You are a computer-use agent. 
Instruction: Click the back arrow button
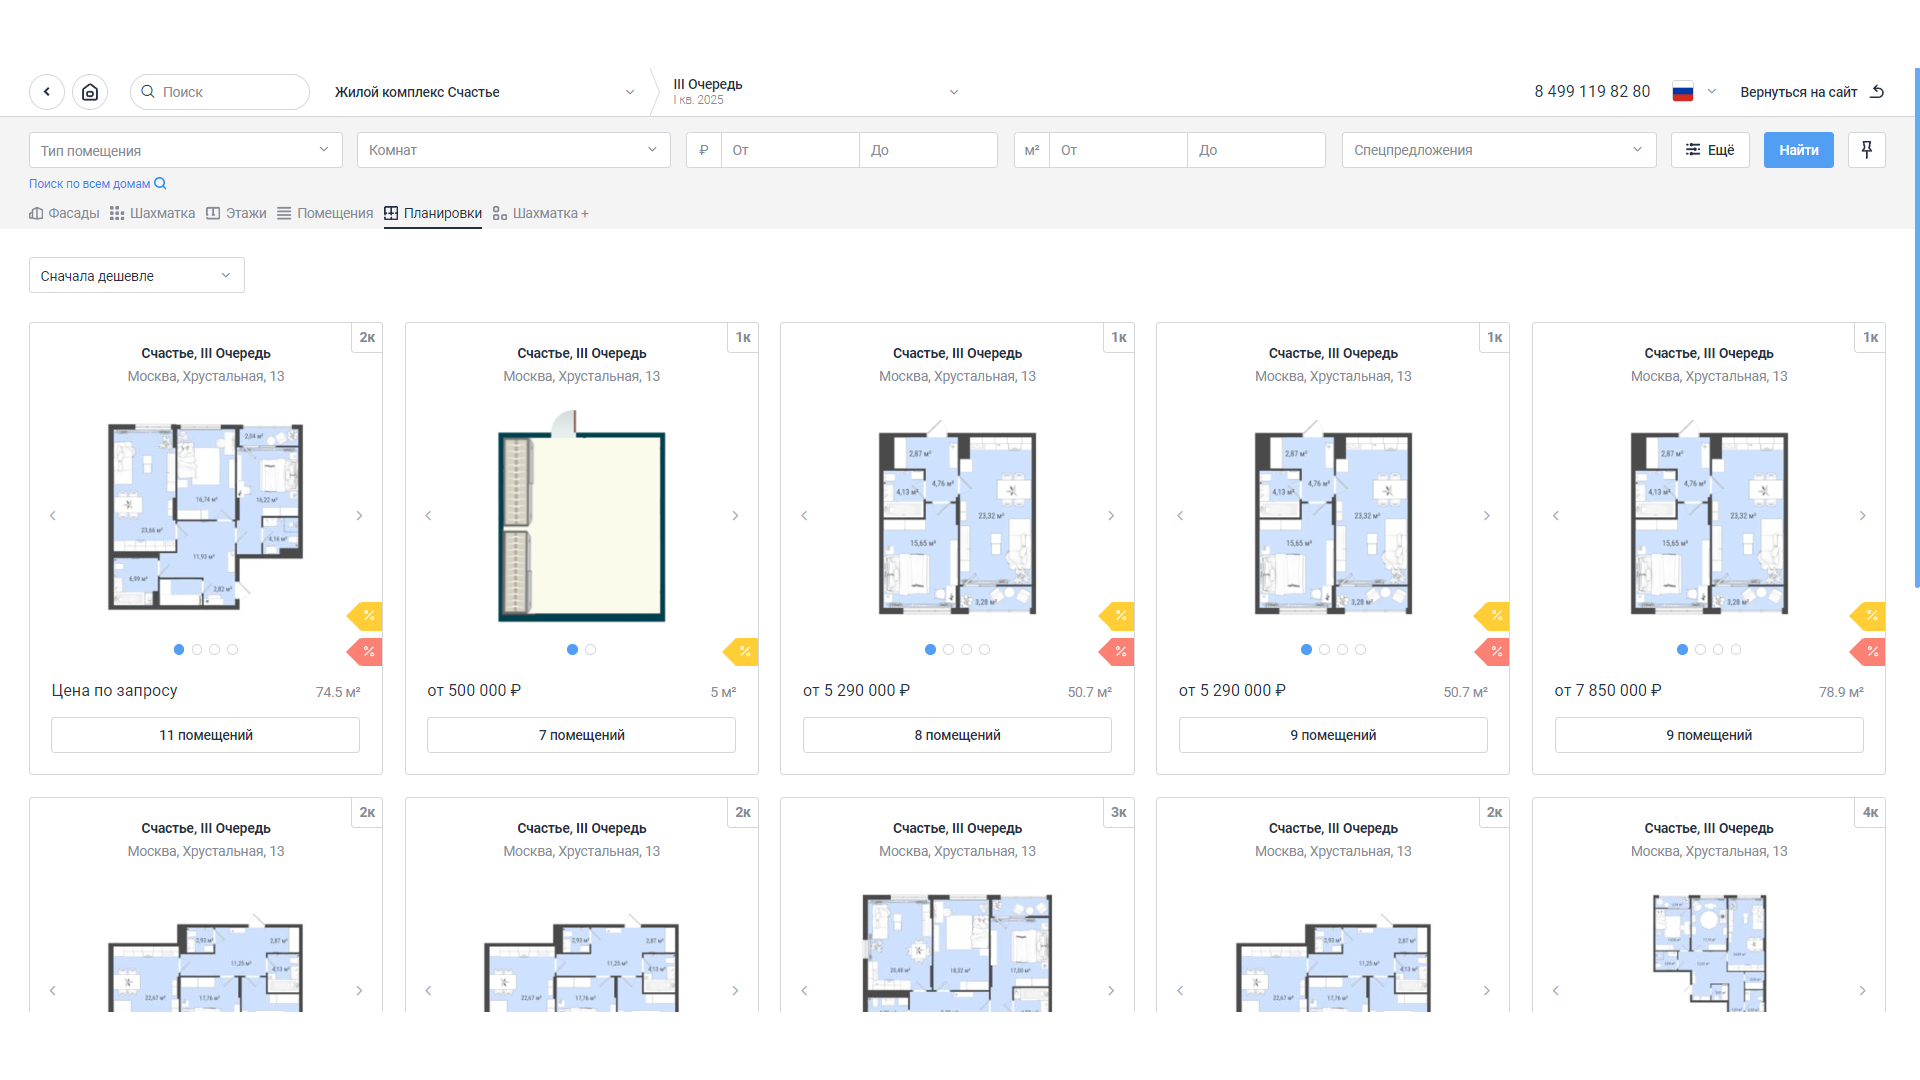click(x=47, y=92)
